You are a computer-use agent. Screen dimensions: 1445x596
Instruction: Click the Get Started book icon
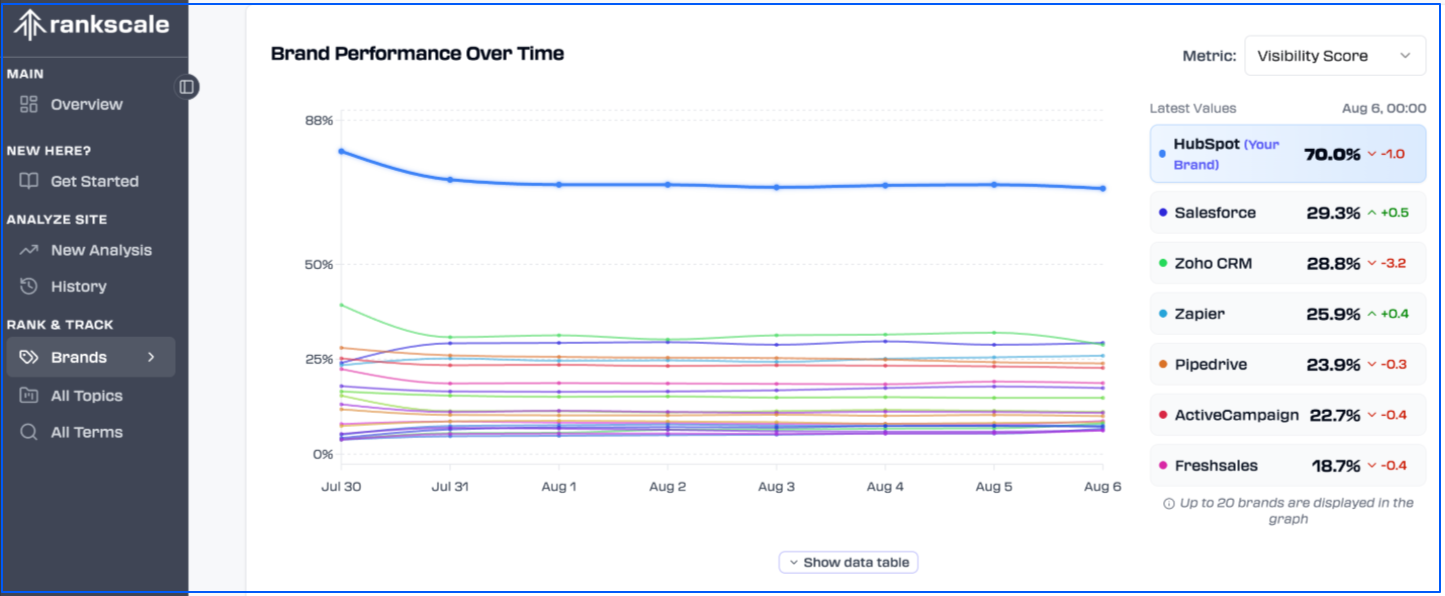tap(29, 181)
